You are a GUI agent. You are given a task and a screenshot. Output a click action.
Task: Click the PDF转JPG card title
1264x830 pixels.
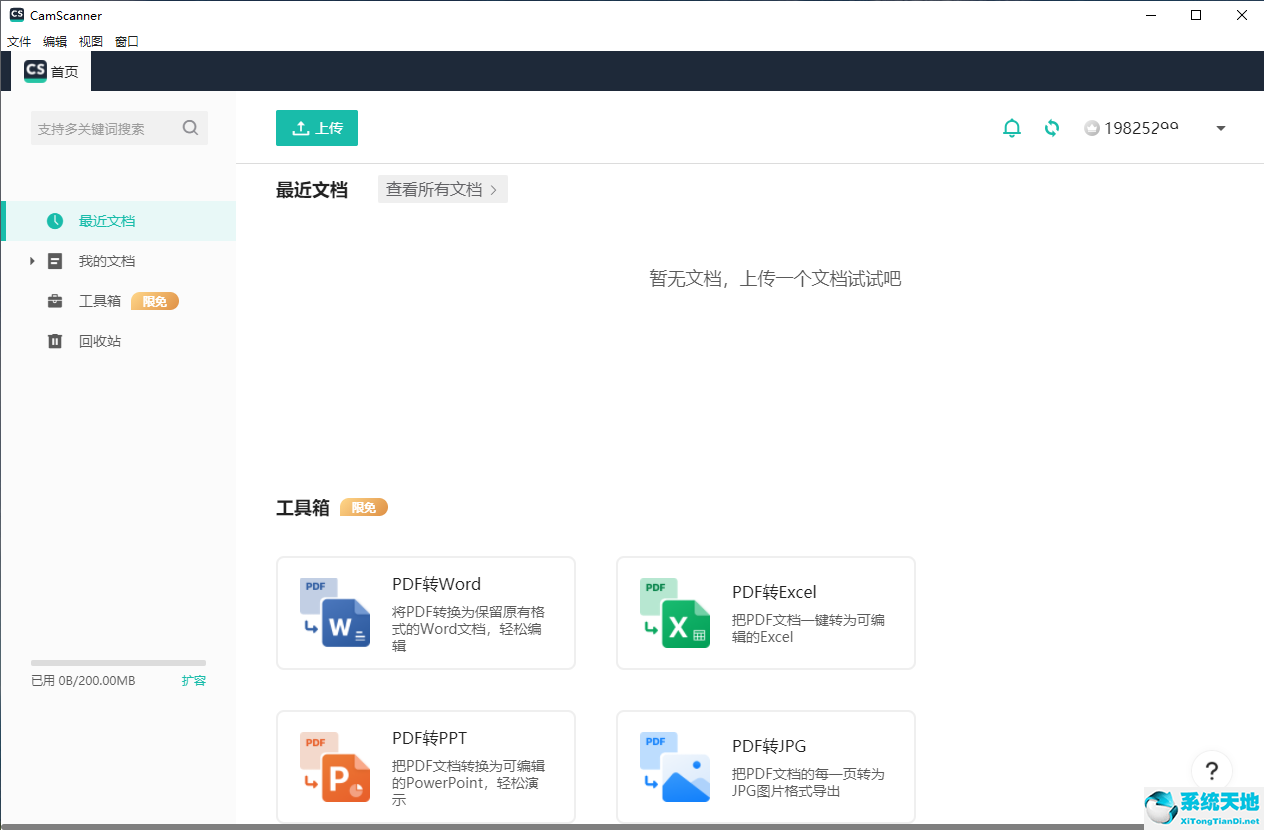[x=769, y=746]
